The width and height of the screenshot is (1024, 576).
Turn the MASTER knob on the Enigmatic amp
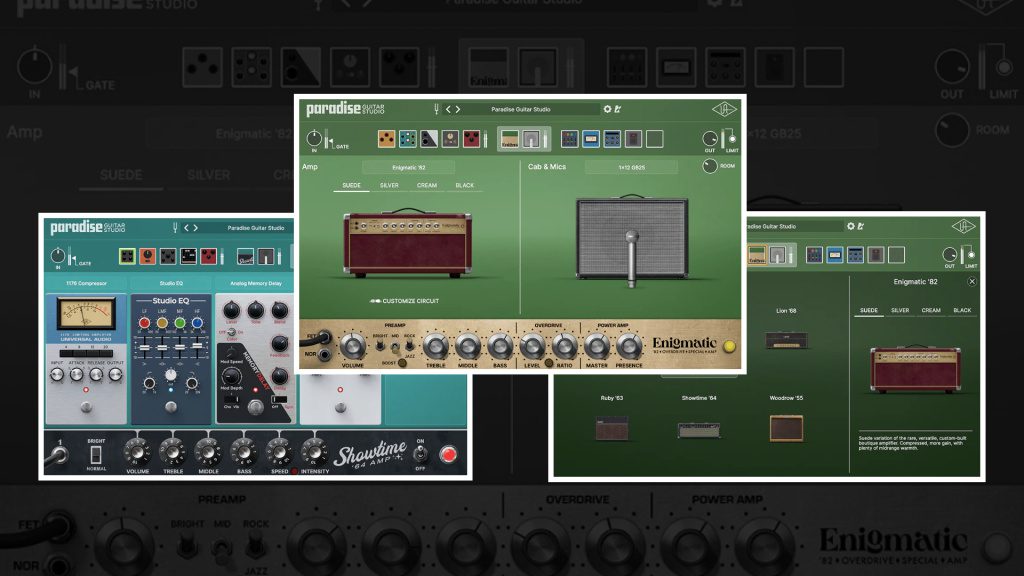point(597,347)
